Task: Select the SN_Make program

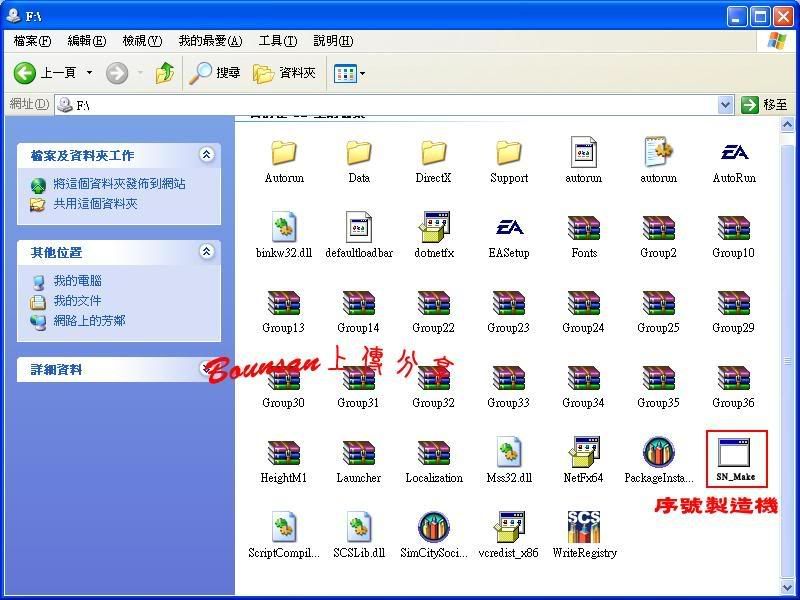Action: pyautogui.click(x=736, y=459)
